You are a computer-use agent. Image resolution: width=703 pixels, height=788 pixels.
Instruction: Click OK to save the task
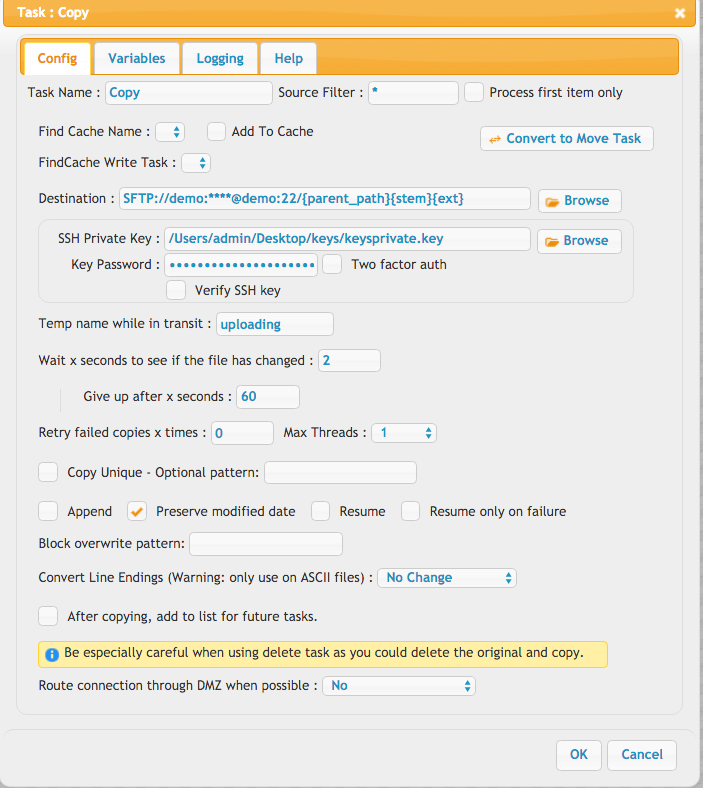579,755
